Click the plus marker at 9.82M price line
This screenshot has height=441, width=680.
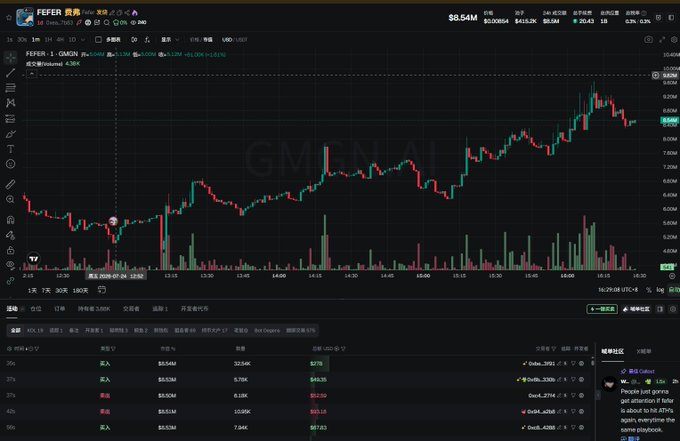[655, 75]
